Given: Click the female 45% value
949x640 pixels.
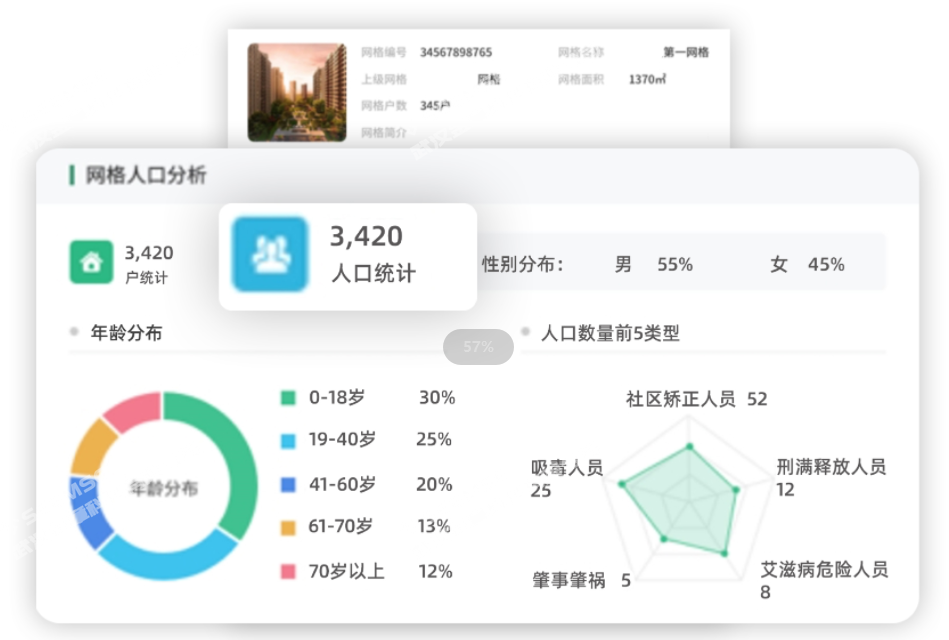Looking at the screenshot, I should click(826, 265).
